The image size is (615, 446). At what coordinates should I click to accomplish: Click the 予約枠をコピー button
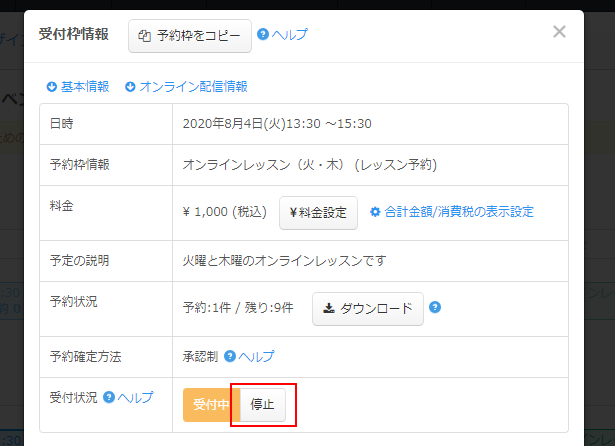[x=189, y=35]
